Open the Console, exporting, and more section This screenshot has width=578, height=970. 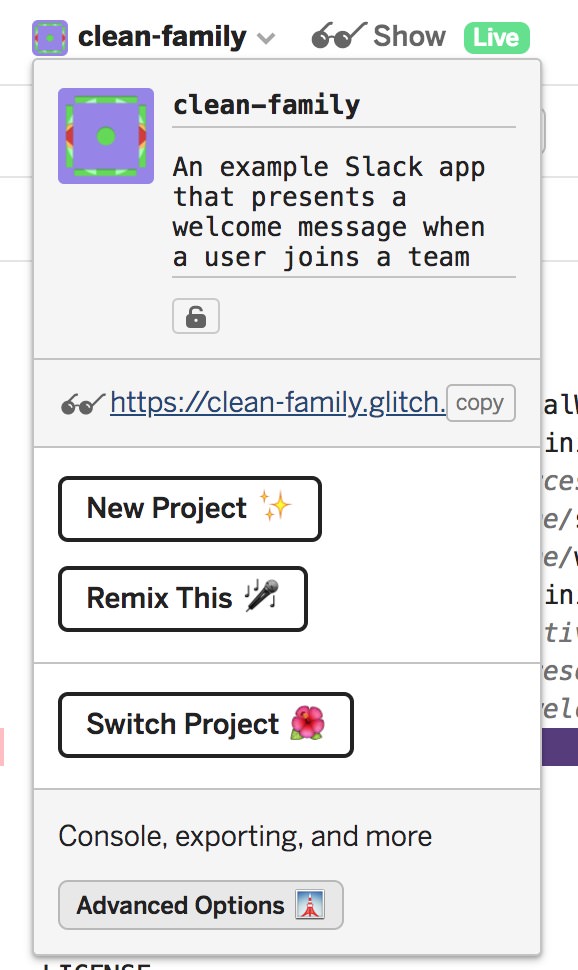click(245, 836)
